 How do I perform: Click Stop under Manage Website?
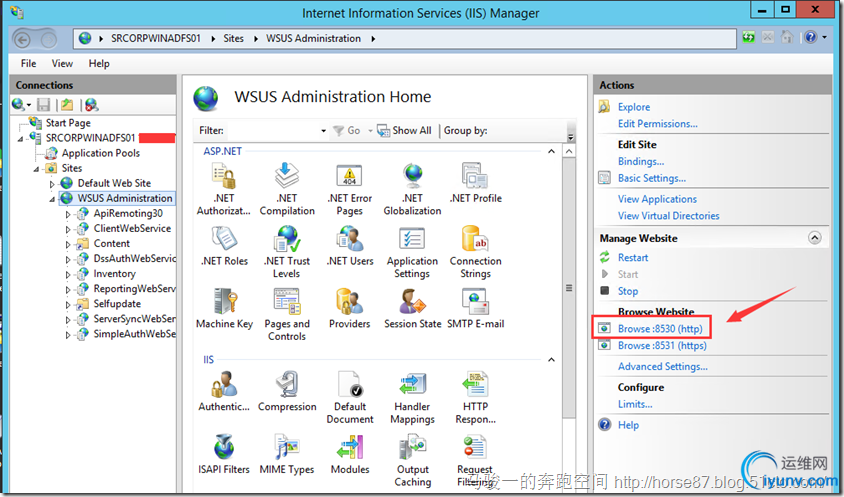click(628, 291)
